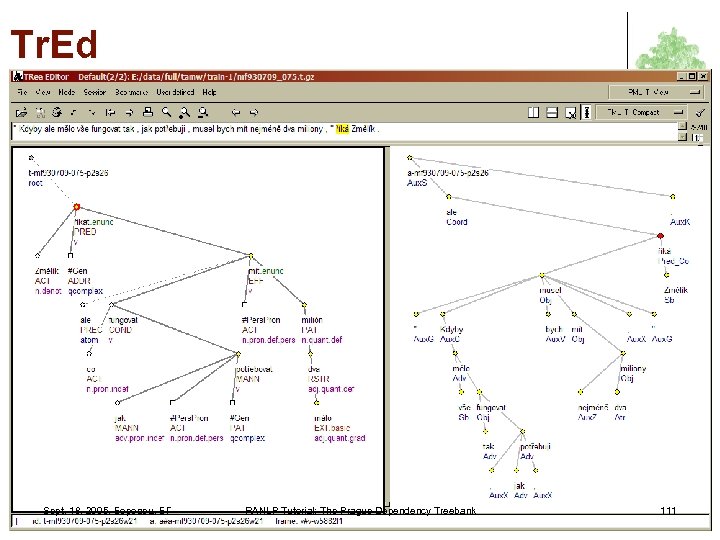Open the Node menu
Image resolution: width=720 pixels, height=540 pixels.
tap(67, 92)
